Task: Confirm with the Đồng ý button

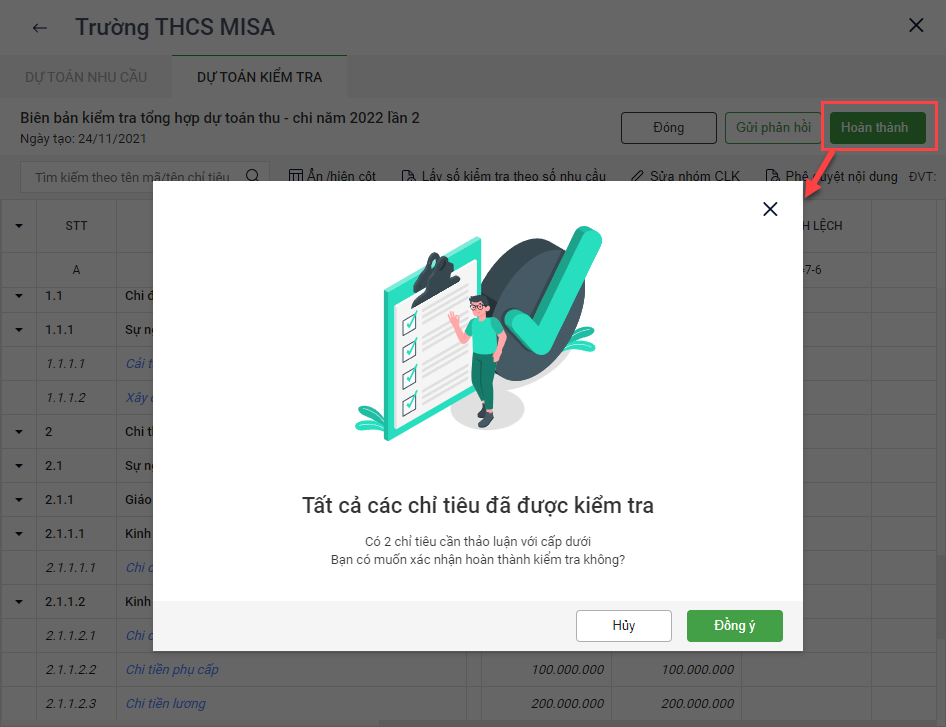Action: point(734,626)
